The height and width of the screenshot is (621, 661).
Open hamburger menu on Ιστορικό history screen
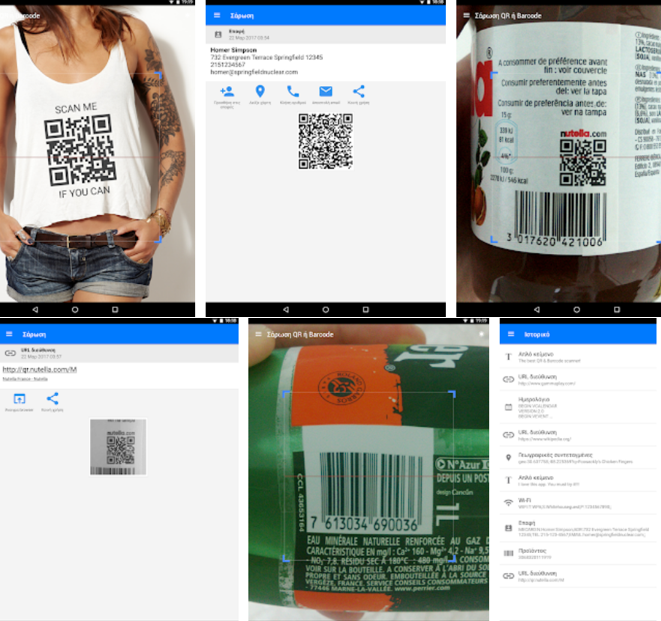click(x=511, y=334)
